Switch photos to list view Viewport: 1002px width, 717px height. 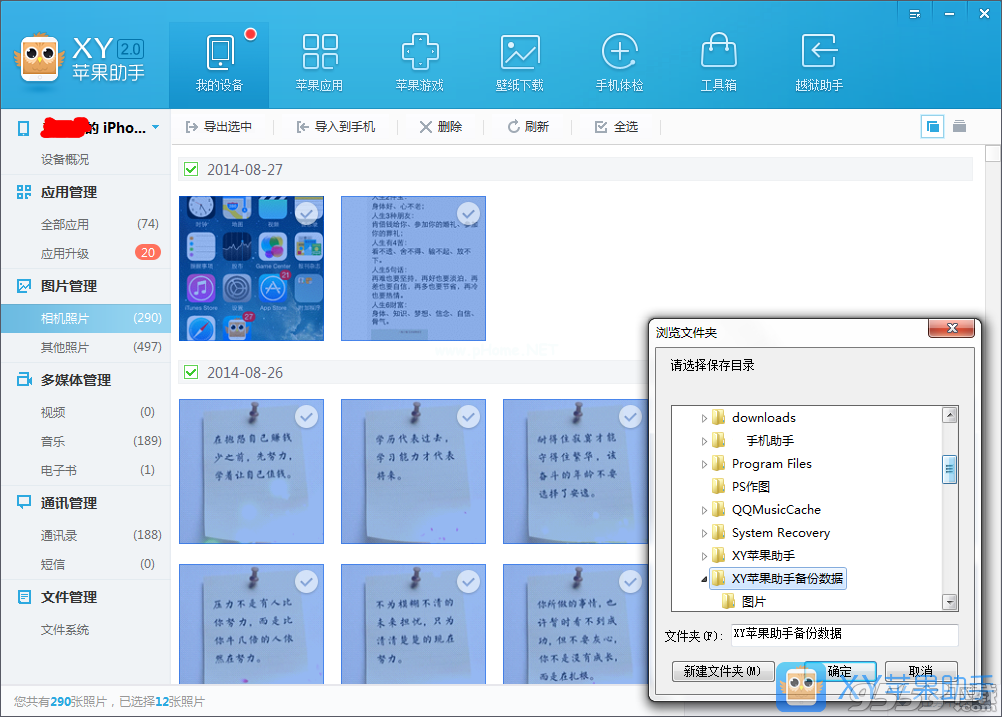pyautogui.click(x=960, y=126)
